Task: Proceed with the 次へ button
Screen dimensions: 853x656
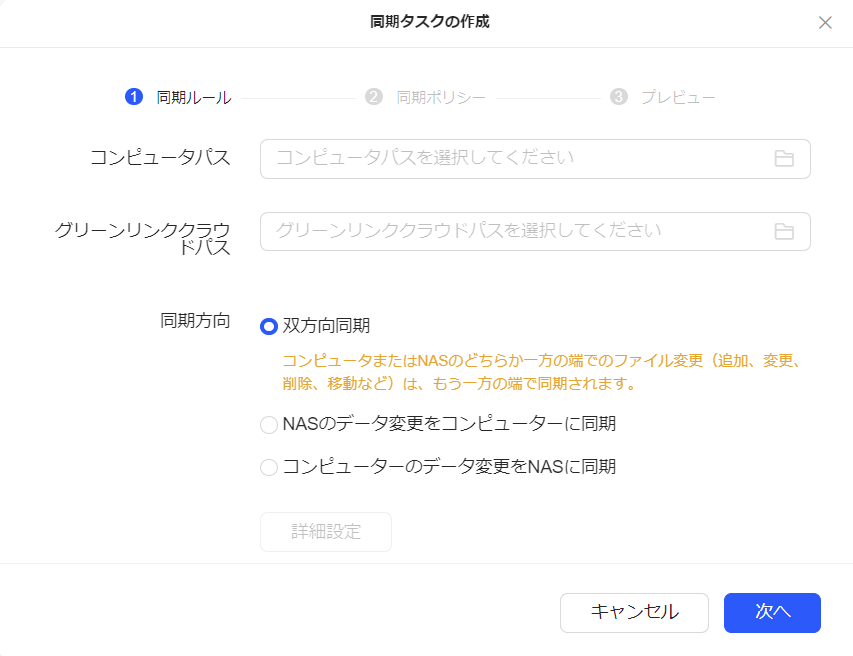Action: [772, 613]
